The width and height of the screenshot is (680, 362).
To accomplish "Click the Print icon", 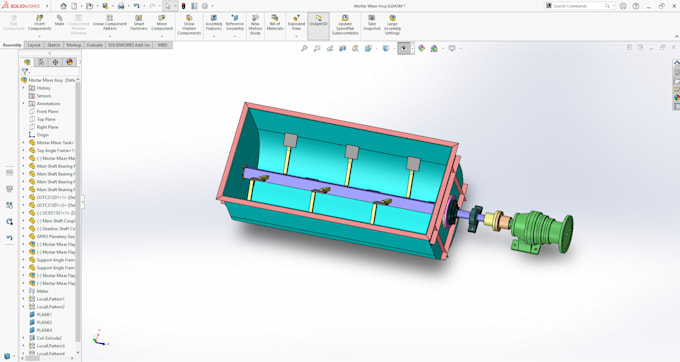I will [x=121, y=6].
